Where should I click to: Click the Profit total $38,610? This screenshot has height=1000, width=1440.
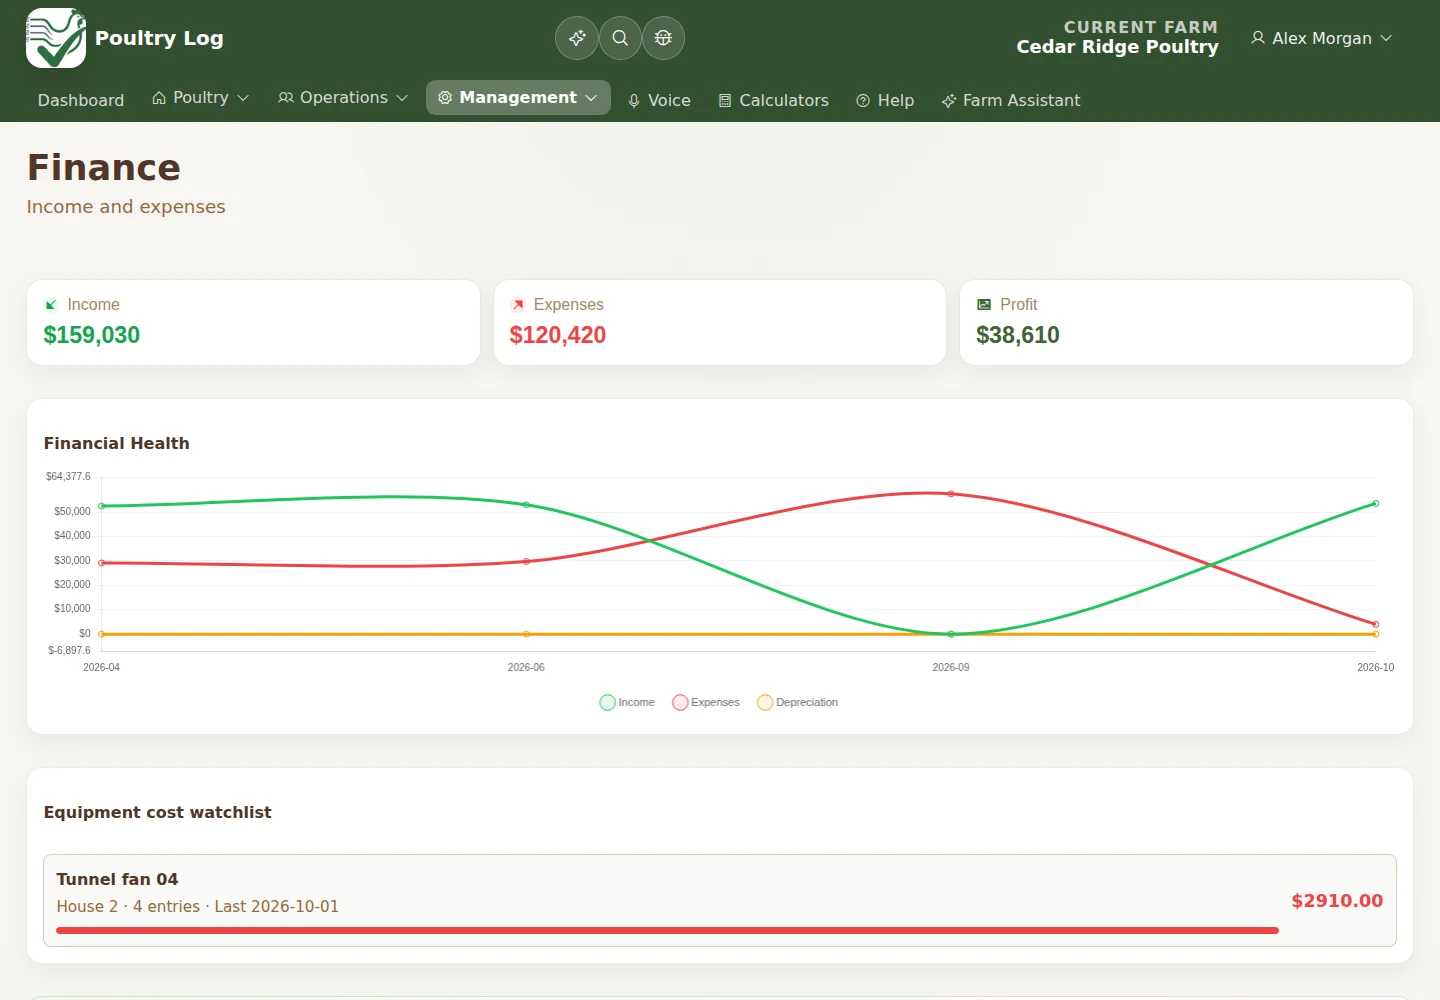click(1018, 335)
